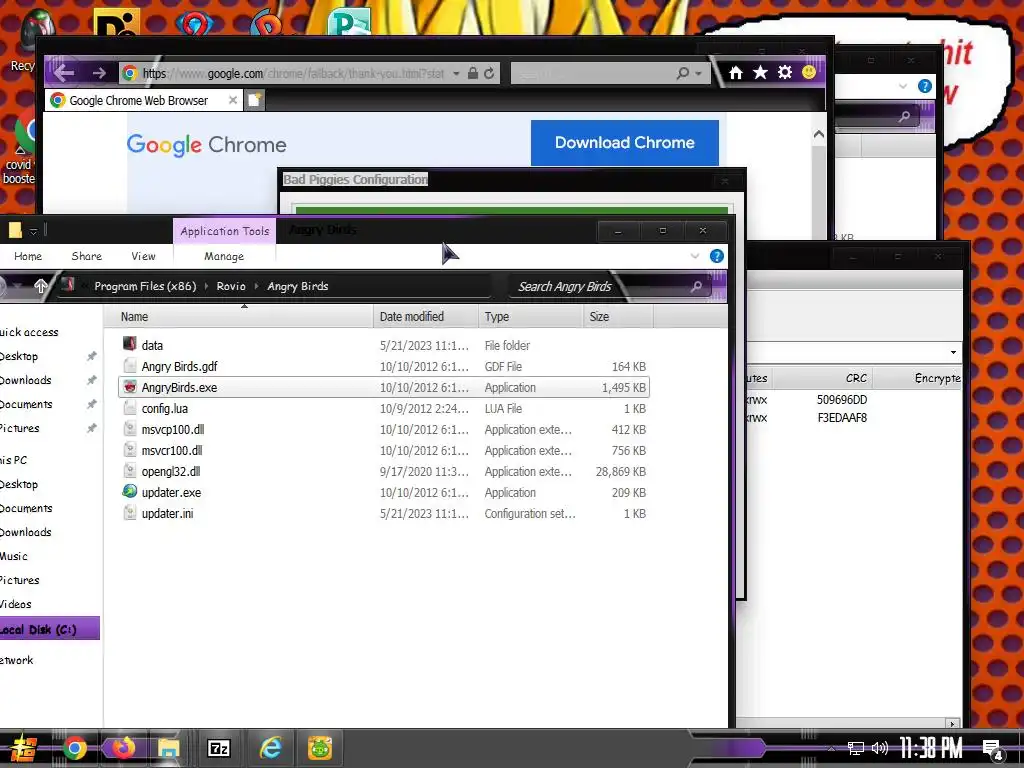Open Internet Explorer favorites star

760,72
